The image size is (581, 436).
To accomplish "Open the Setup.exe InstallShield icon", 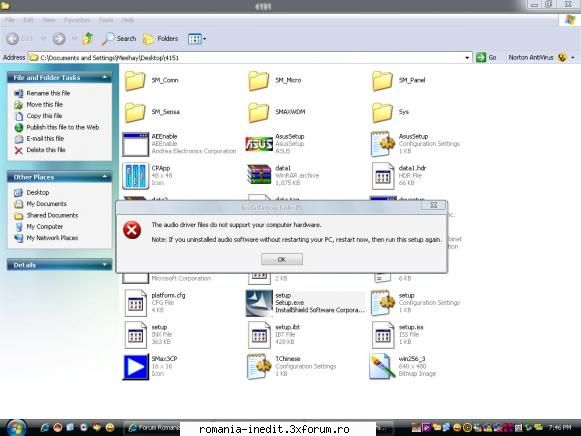I will point(259,303).
